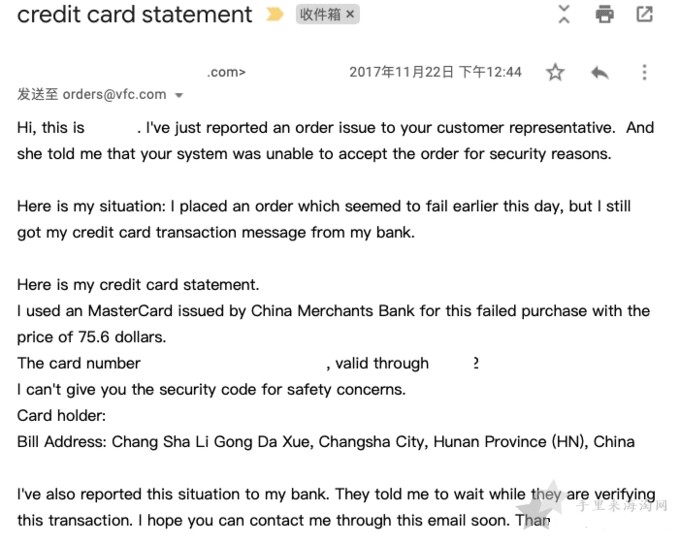Expand recipient details arrow next to orders@vfc.com
680x544 pixels.
pyautogui.click(x=179, y=95)
